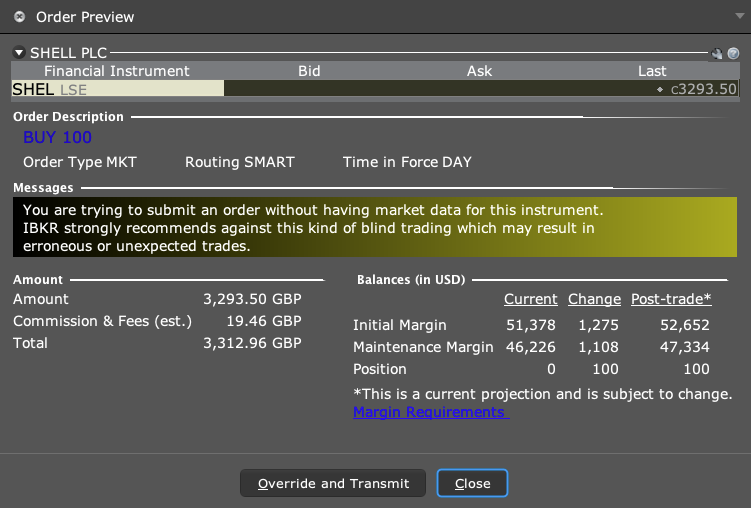
Task: Close the Order Preview via the title bar X icon
Action: (x=19, y=17)
